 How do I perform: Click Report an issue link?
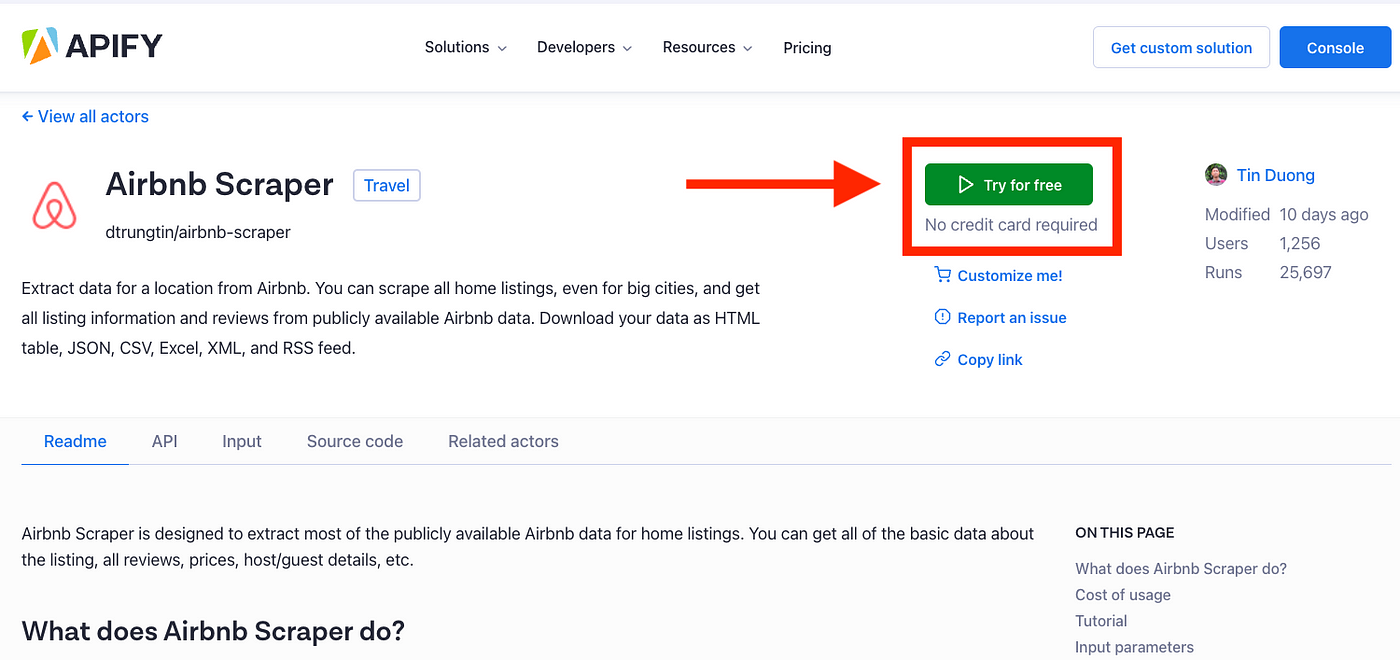point(1012,317)
